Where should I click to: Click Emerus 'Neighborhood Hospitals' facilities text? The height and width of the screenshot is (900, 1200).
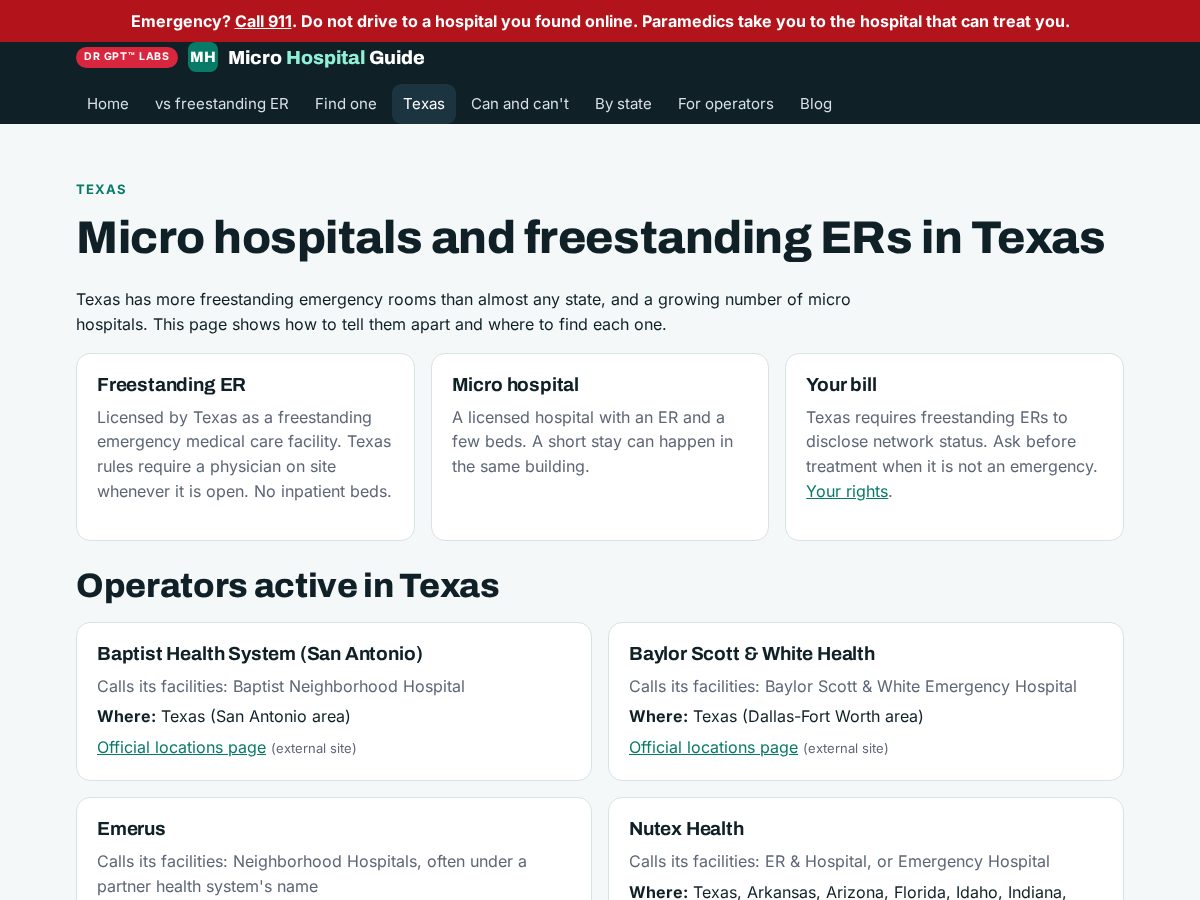tap(312, 873)
